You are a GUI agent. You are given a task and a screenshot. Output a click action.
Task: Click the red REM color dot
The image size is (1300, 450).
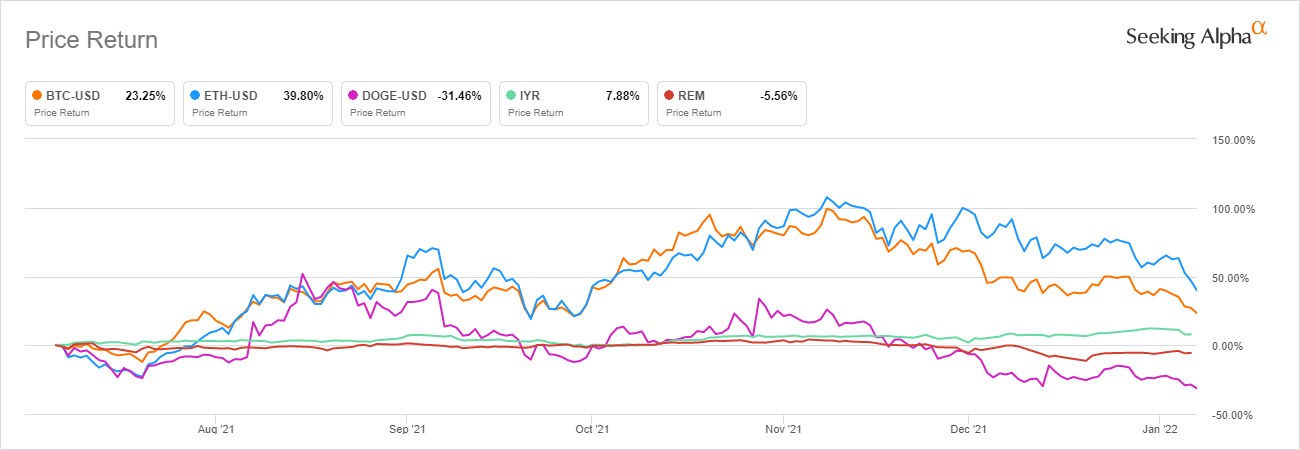click(x=669, y=96)
